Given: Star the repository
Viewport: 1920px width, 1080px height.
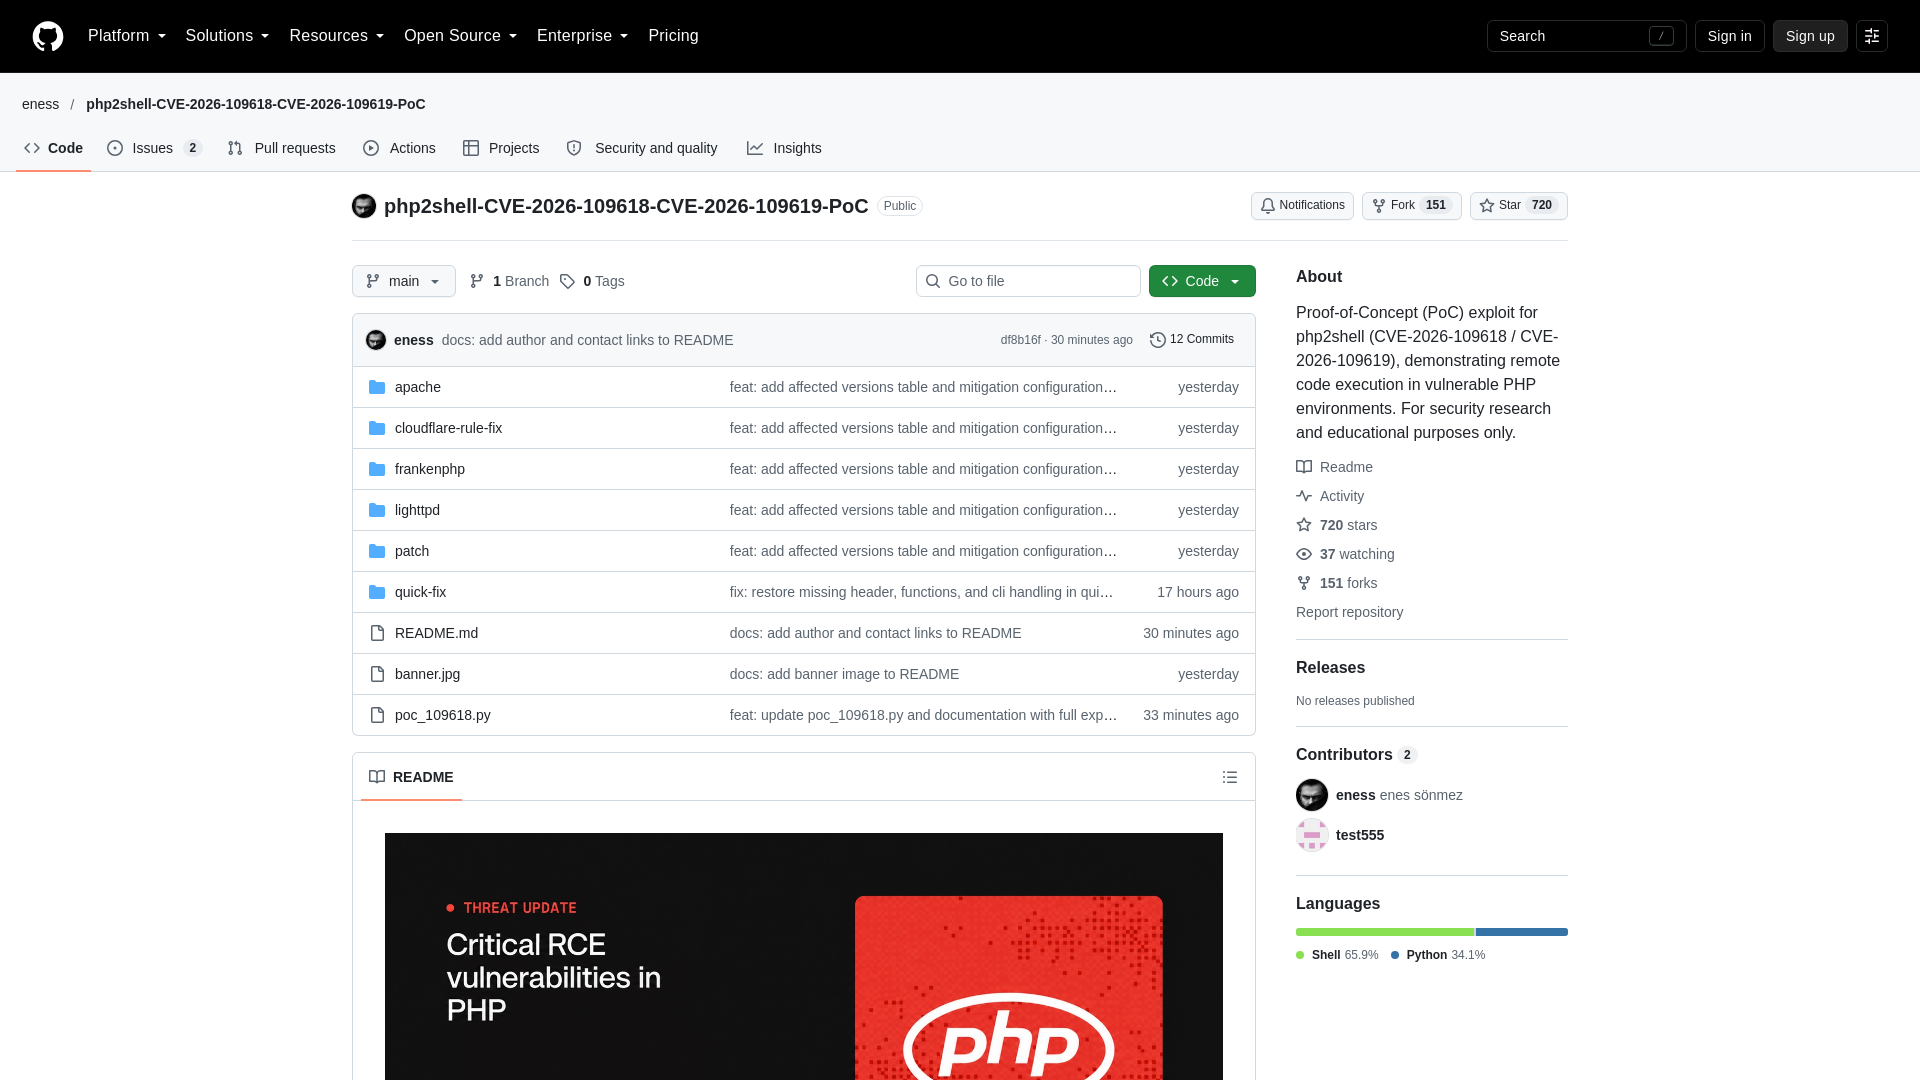Looking at the screenshot, I should 1519,206.
